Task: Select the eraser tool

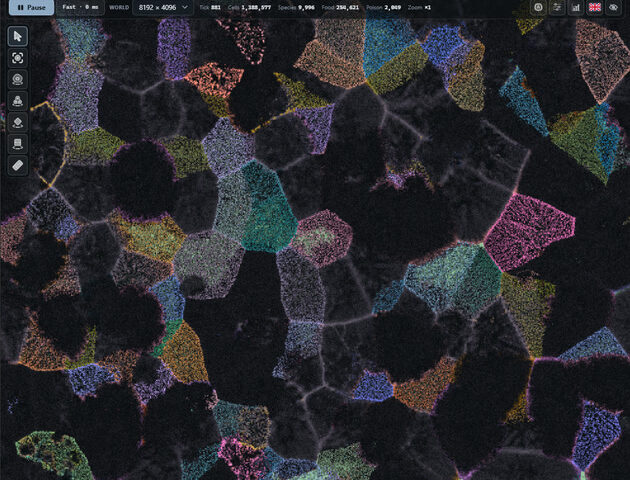Action: pos(17,165)
